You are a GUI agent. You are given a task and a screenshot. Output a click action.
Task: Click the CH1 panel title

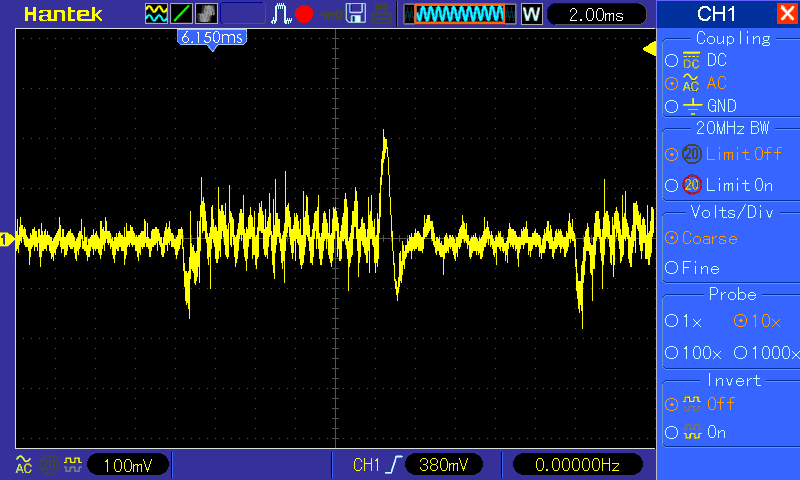click(x=716, y=14)
